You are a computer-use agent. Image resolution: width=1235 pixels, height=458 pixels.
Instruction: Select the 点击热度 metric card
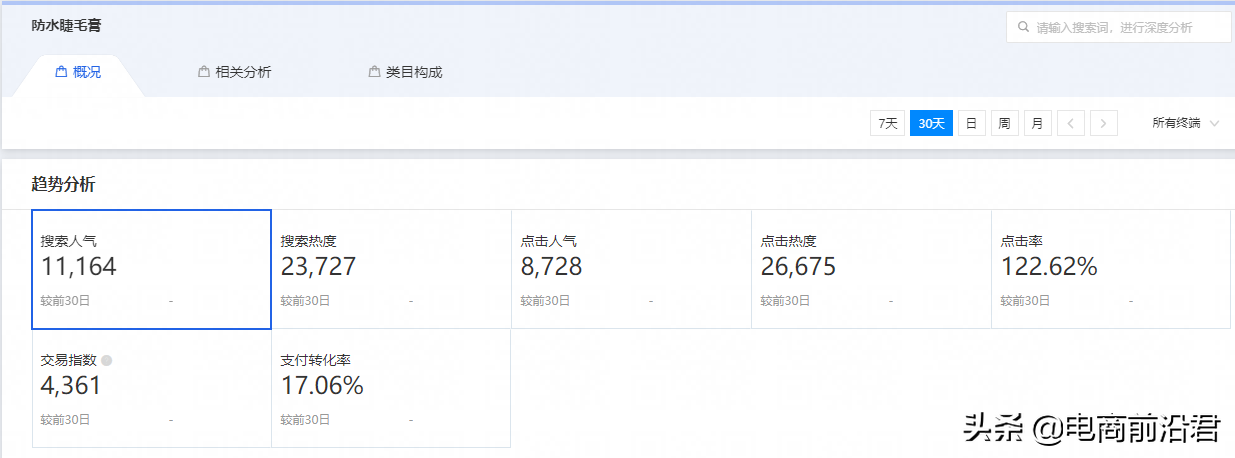click(871, 269)
